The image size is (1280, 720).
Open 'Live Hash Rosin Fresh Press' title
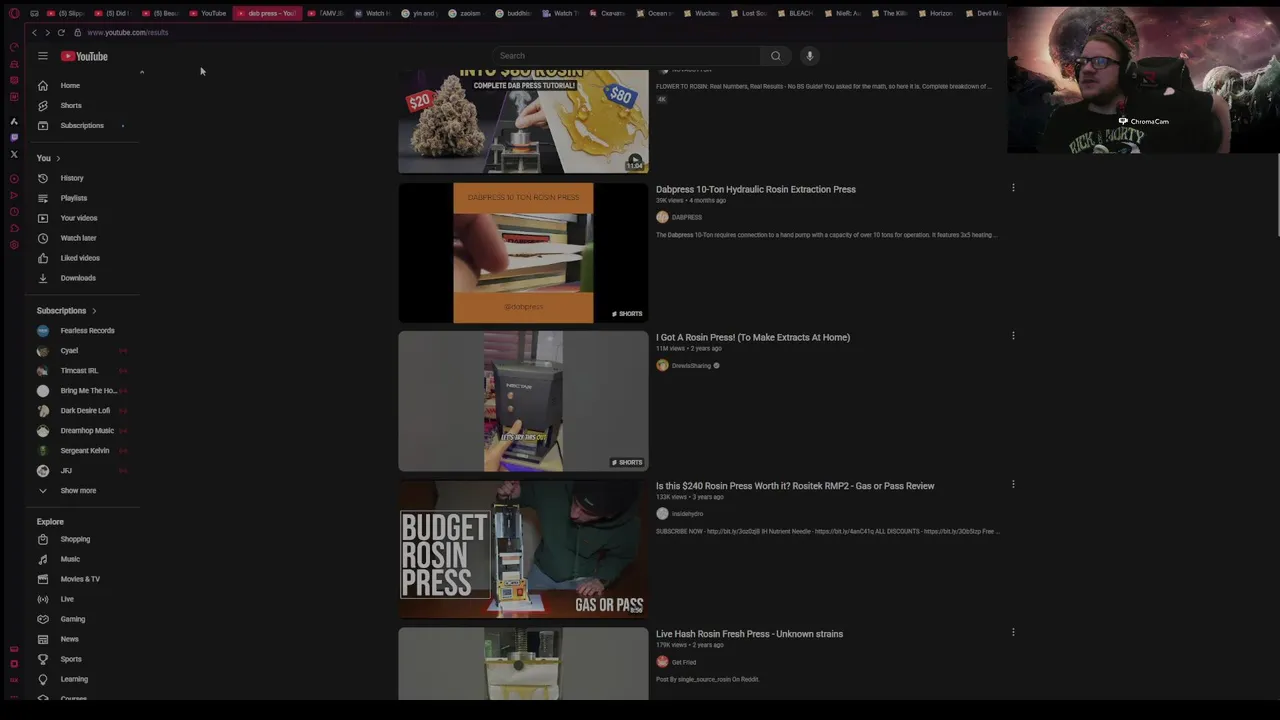click(749, 634)
